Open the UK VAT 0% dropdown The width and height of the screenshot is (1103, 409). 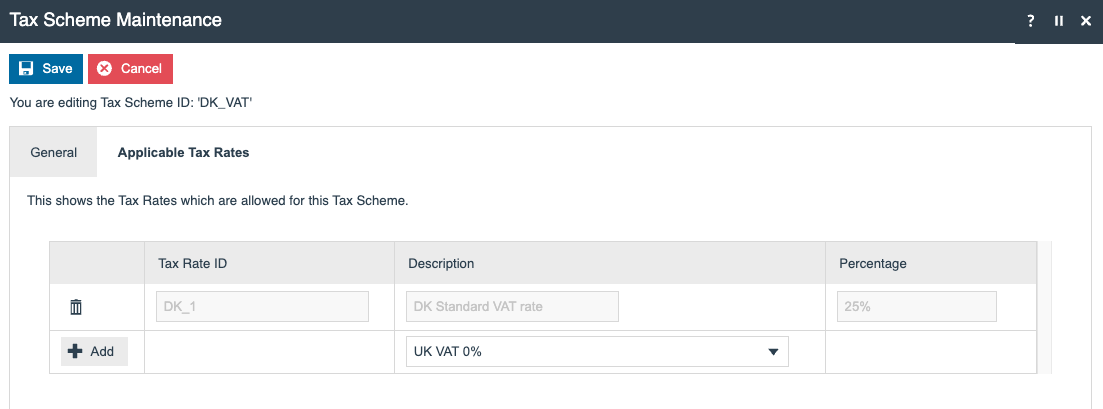(597, 351)
